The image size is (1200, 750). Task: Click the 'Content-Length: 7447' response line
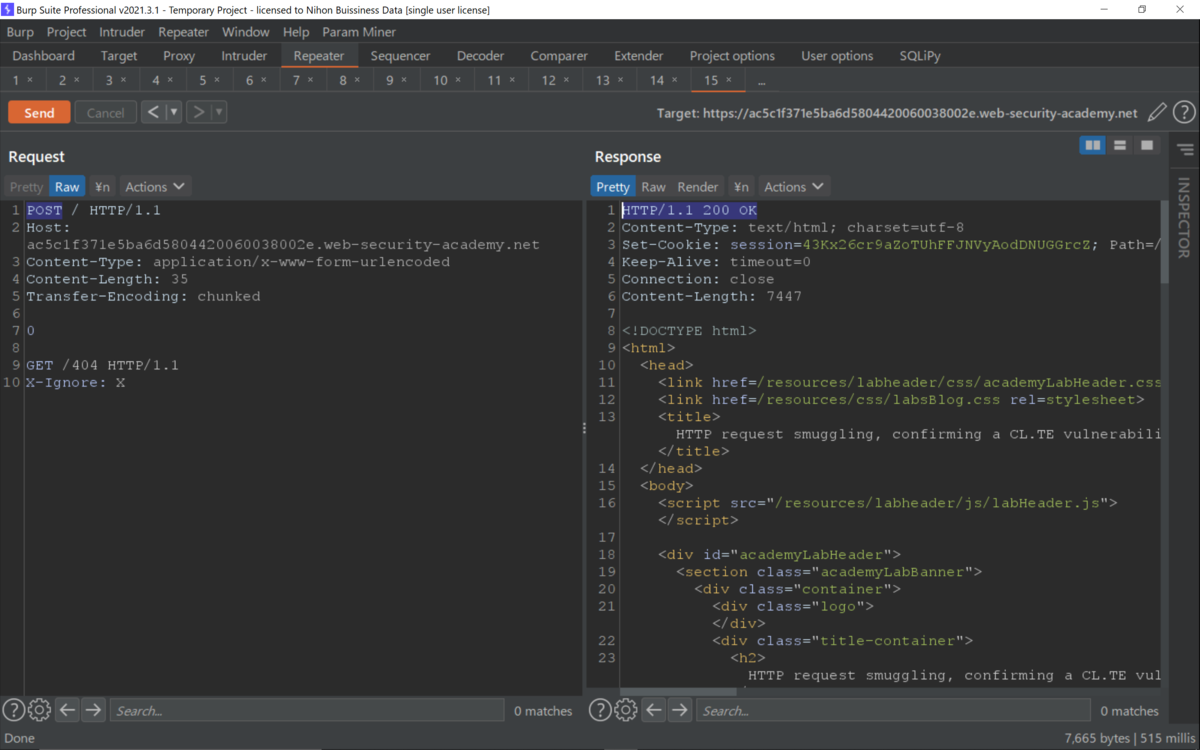pyautogui.click(x=712, y=296)
